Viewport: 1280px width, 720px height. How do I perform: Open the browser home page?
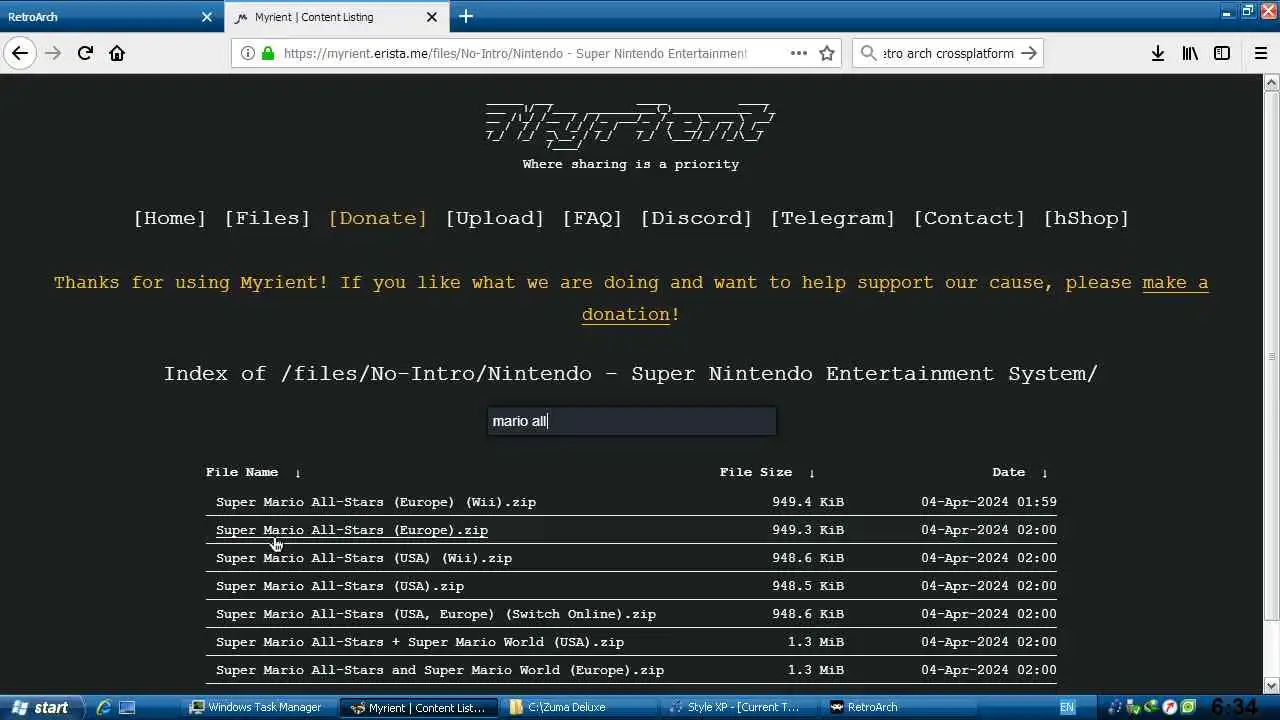click(x=117, y=53)
